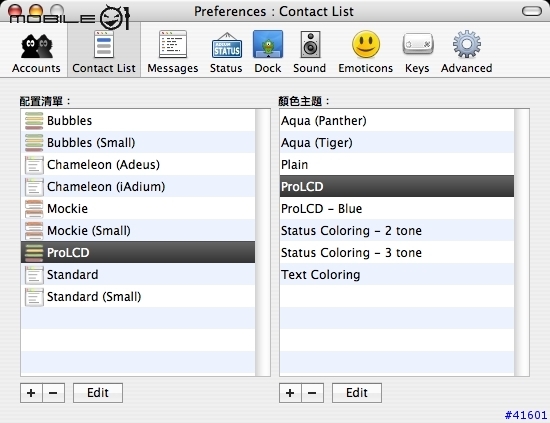Click the Mockie (Small) layout icon

[34, 231]
